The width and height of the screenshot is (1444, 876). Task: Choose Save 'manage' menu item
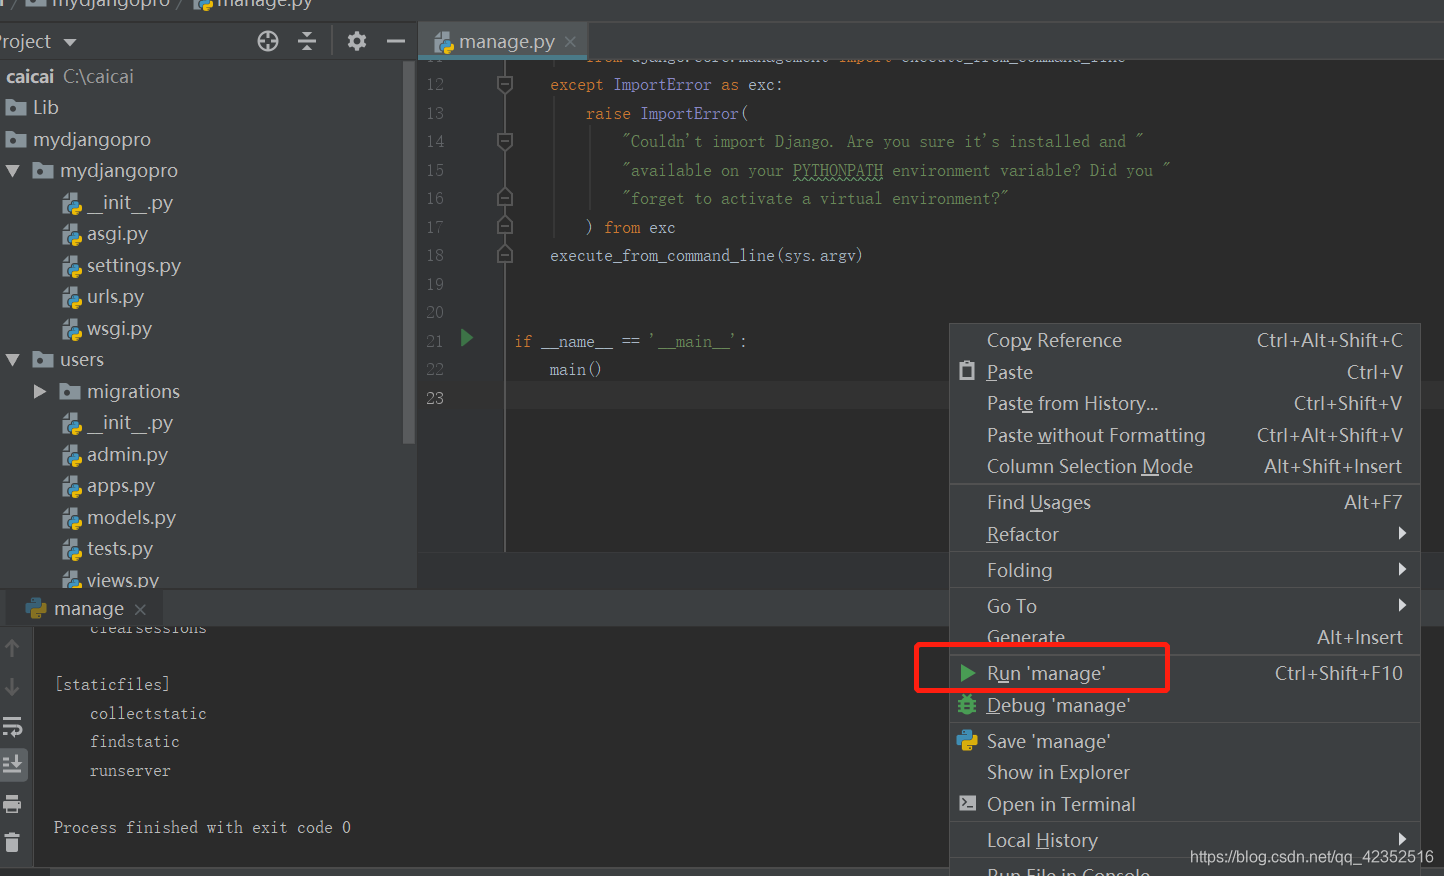[x=1185, y=741]
